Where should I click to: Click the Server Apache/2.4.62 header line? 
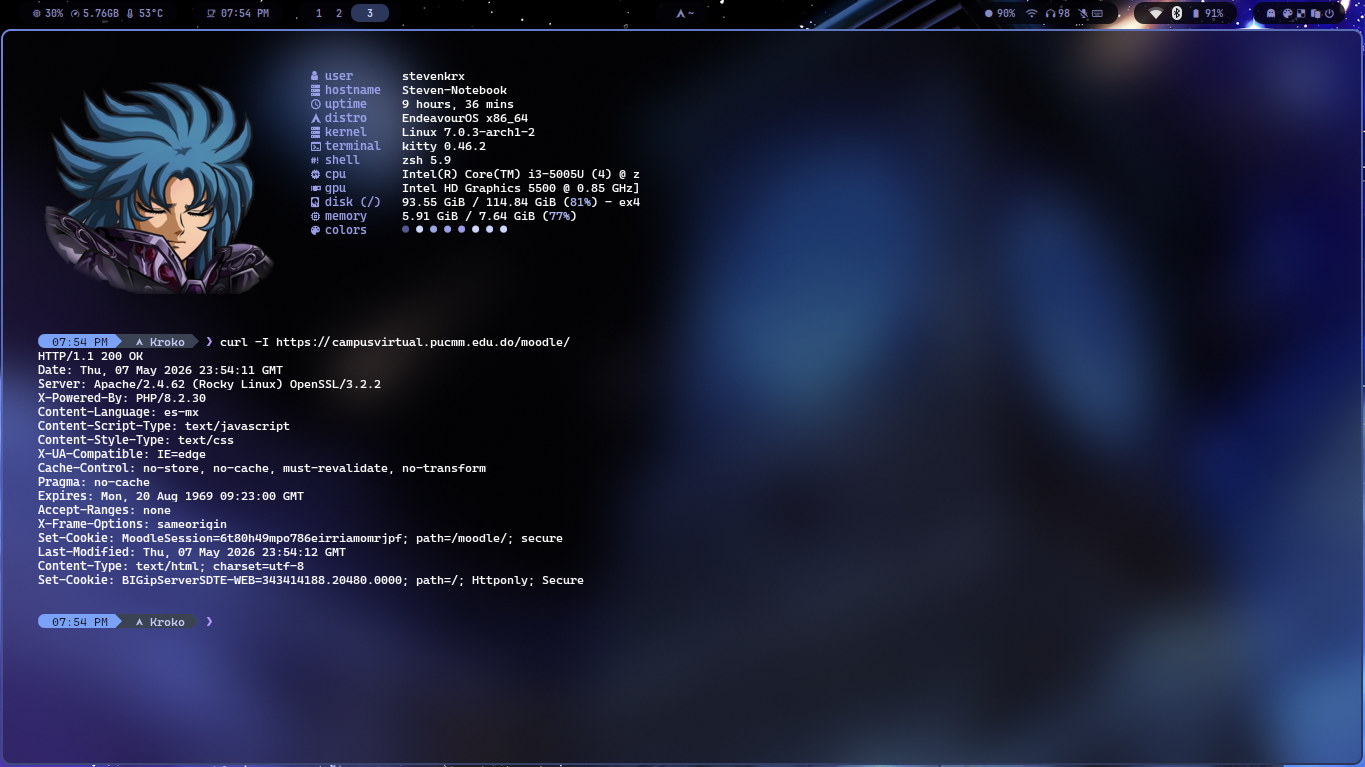coord(209,384)
